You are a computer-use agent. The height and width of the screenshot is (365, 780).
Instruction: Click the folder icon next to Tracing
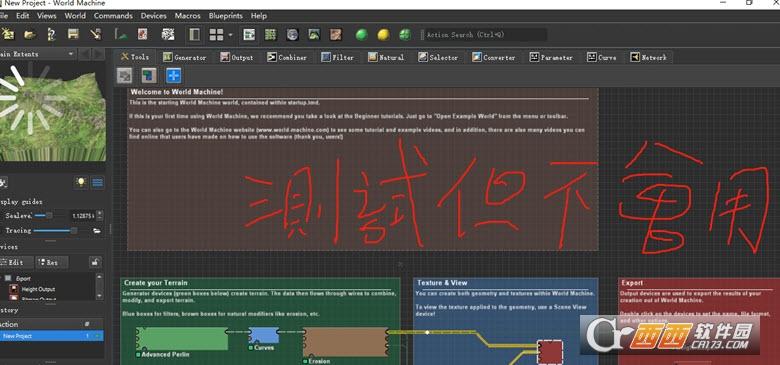click(97, 231)
